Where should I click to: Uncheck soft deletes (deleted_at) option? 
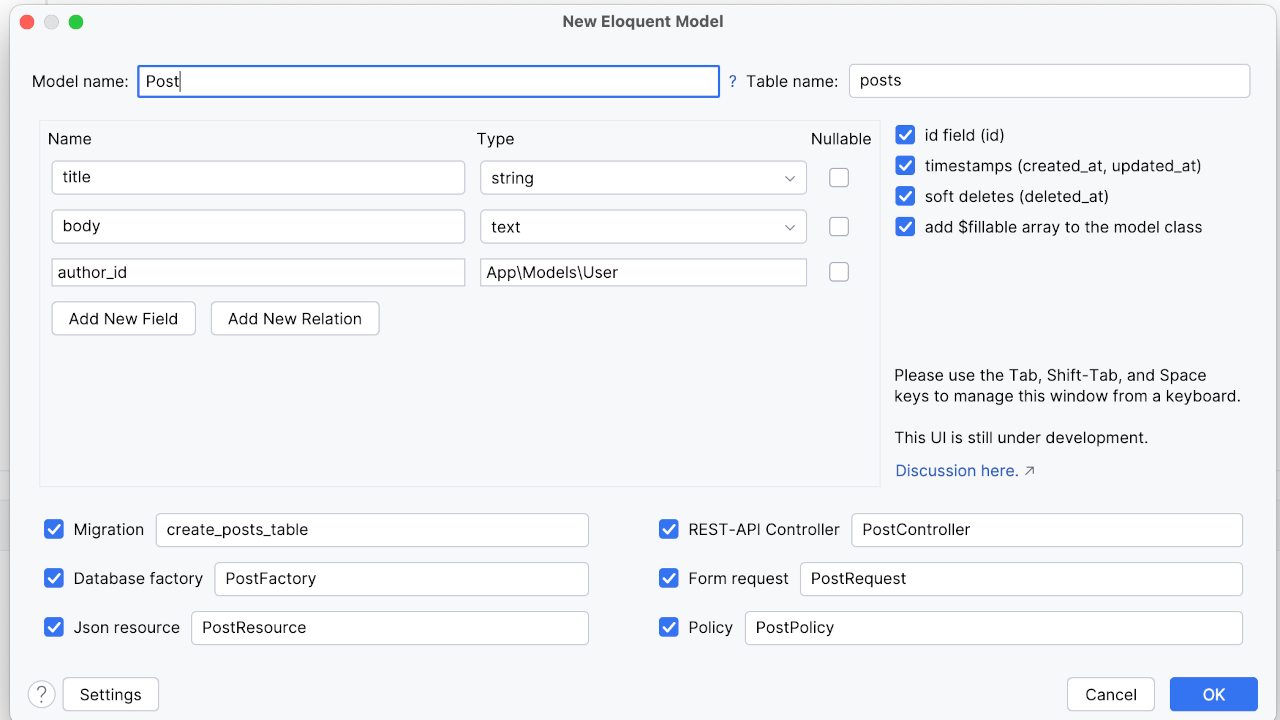click(905, 196)
